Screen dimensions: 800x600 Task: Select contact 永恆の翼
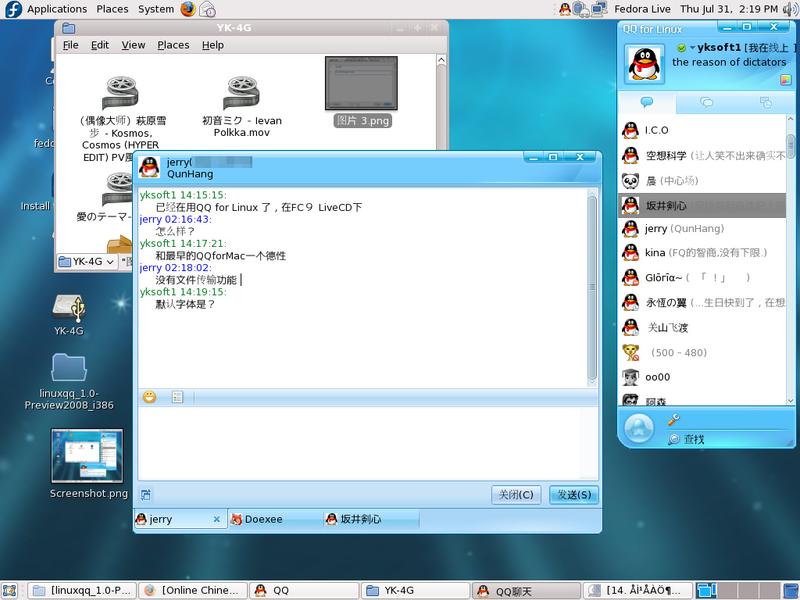tap(703, 303)
